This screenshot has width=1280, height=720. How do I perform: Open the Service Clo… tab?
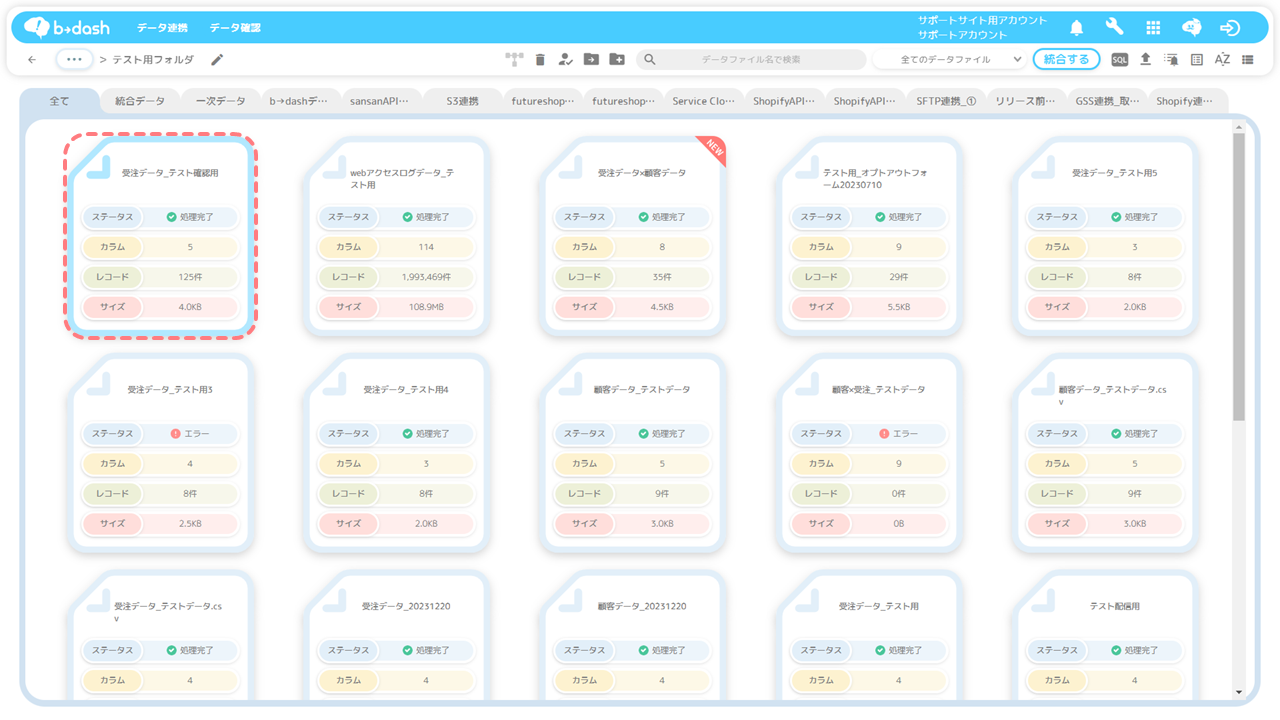point(704,101)
